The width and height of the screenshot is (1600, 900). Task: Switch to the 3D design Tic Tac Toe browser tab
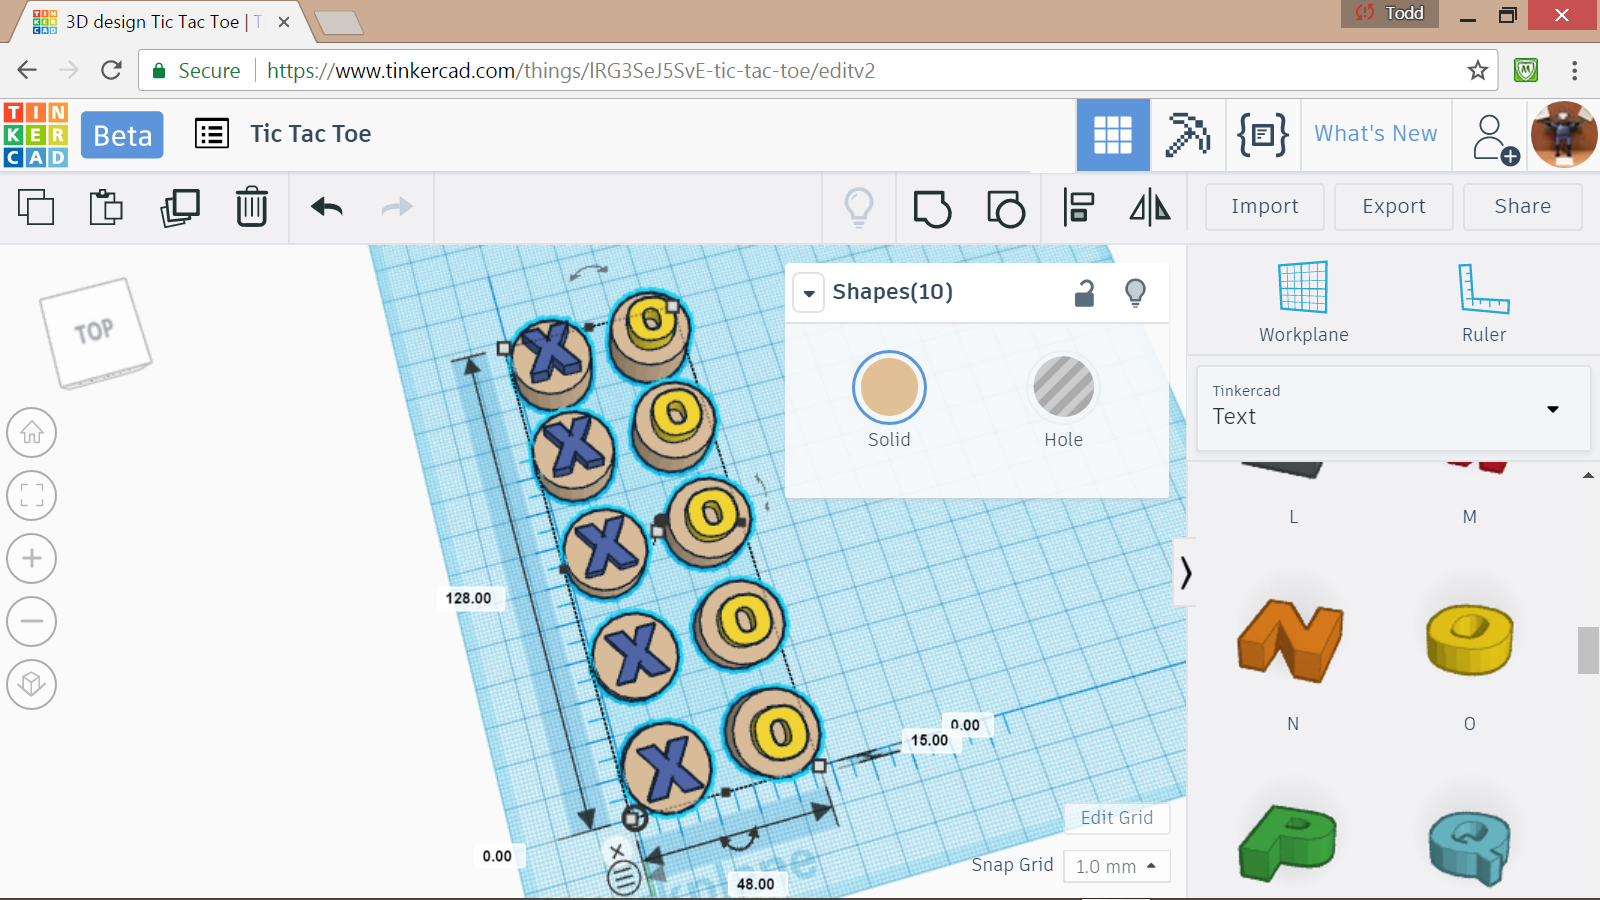pyautogui.click(x=160, y=22)
